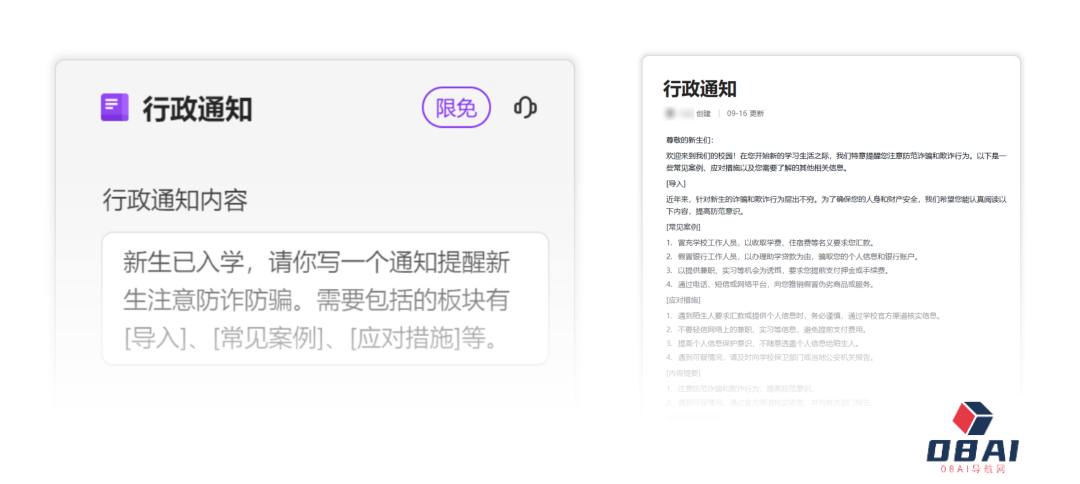Image resolution: width=1080 pixels, height=484 pixels.
Task: Click the [应对措施] section header in the document
Action: [683, 300]
